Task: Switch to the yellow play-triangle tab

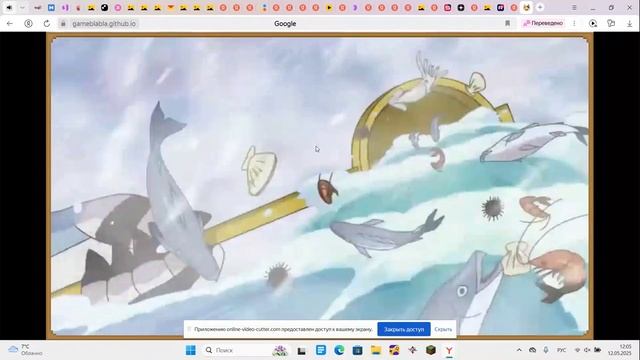Action: [x=329, y=7]
